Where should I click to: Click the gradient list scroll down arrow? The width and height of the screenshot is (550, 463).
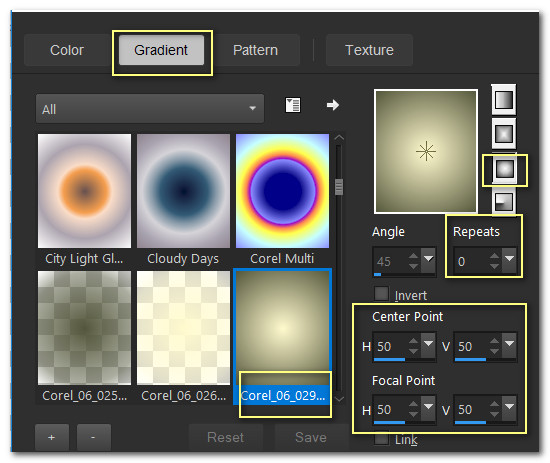(x=339, y=398)
